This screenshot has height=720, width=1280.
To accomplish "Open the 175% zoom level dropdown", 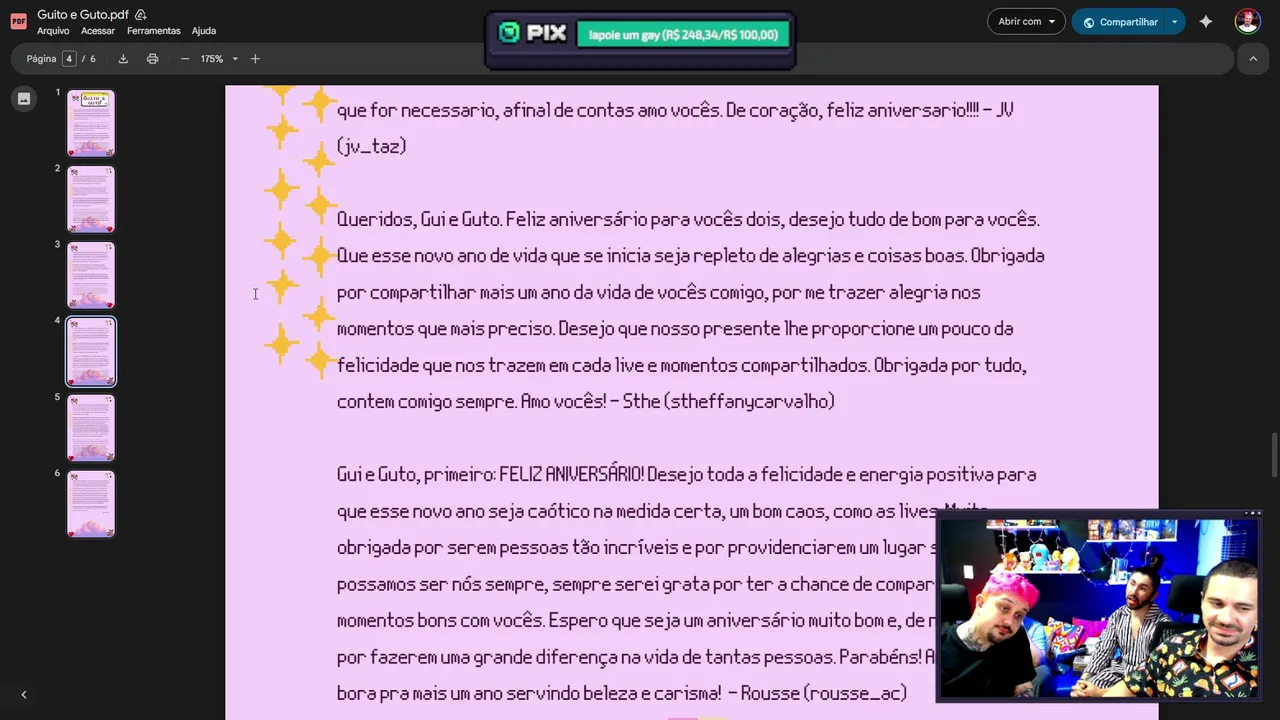I will [219, 59].
